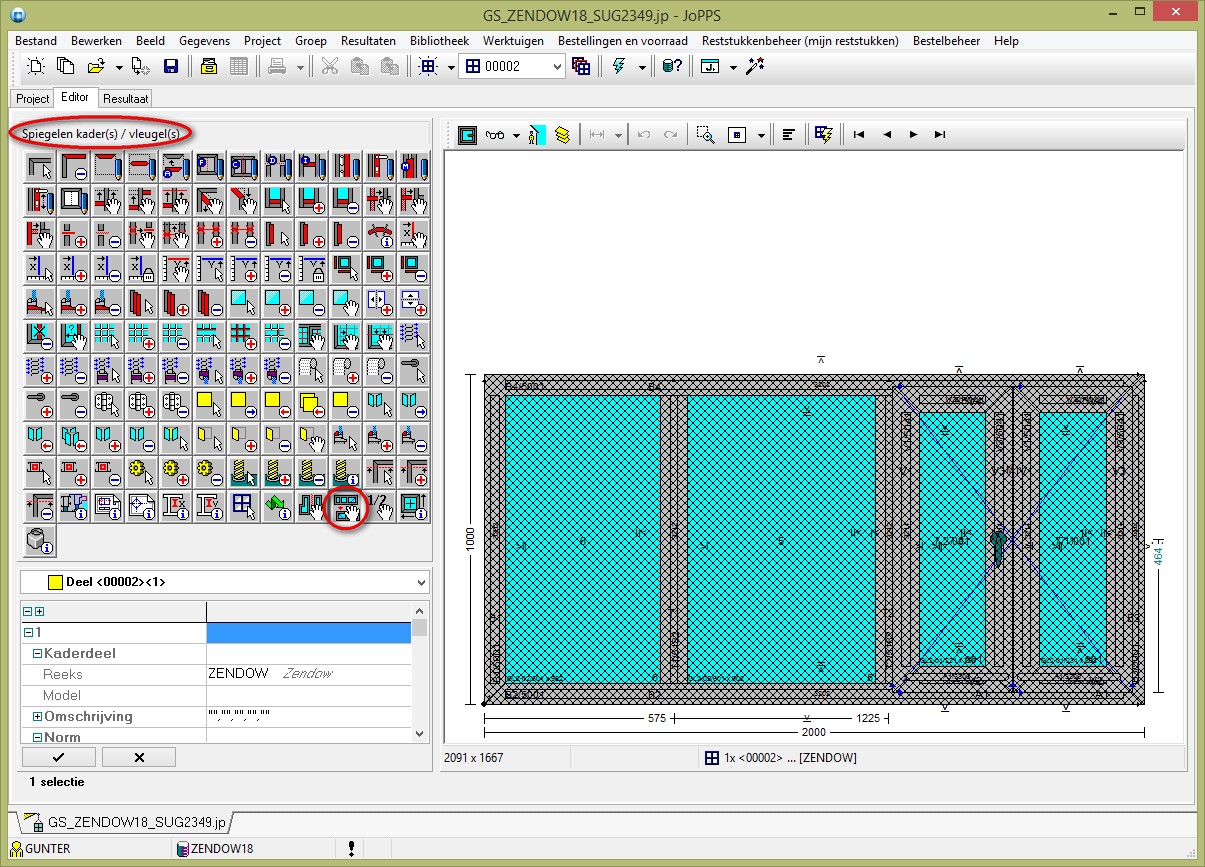Click the X cancel button
Screen dimensions: 1205x867
[x=139, y=757]
